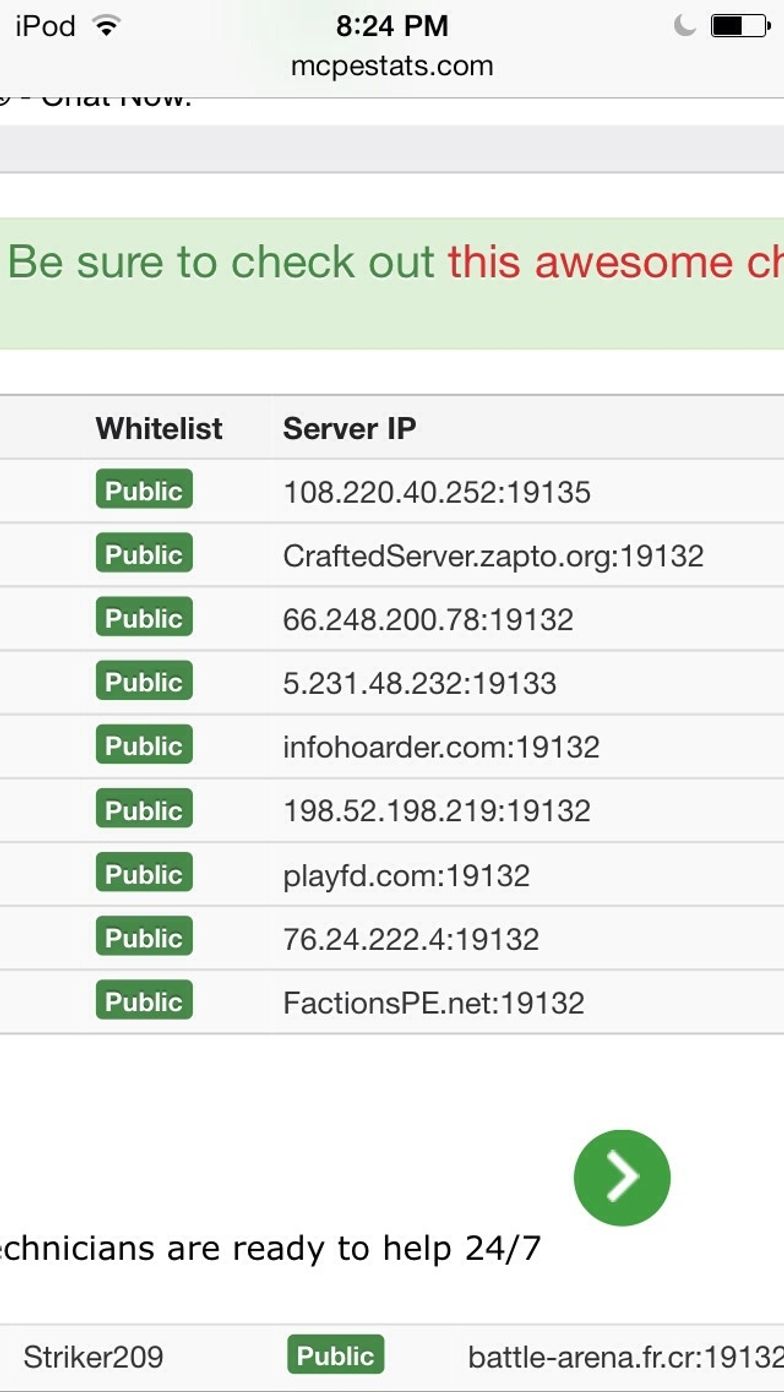
Task: Tap the Wi-Fi status icon
Action: click(105, 26)
